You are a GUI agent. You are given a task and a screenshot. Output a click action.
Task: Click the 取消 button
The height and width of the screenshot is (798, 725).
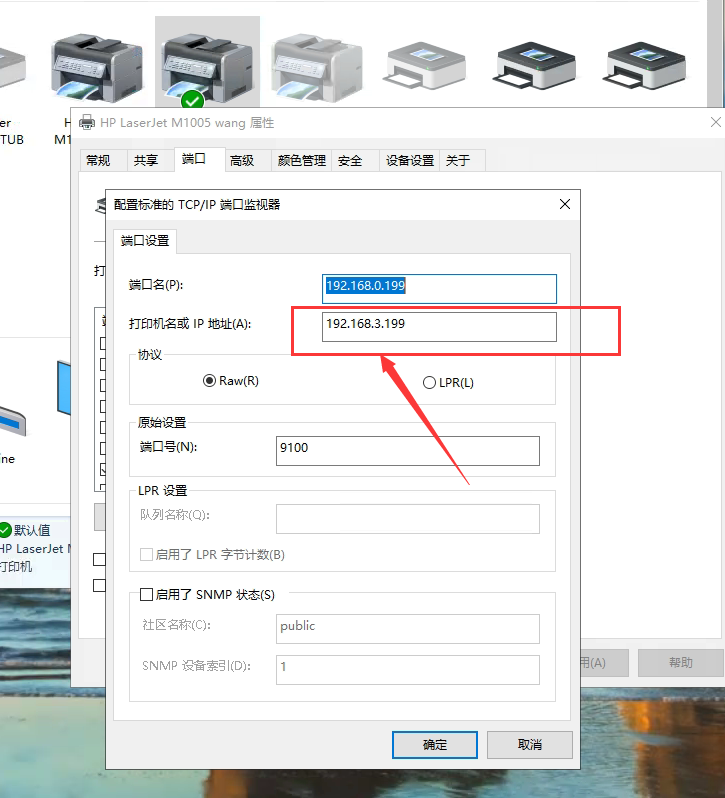click(530, 745)
